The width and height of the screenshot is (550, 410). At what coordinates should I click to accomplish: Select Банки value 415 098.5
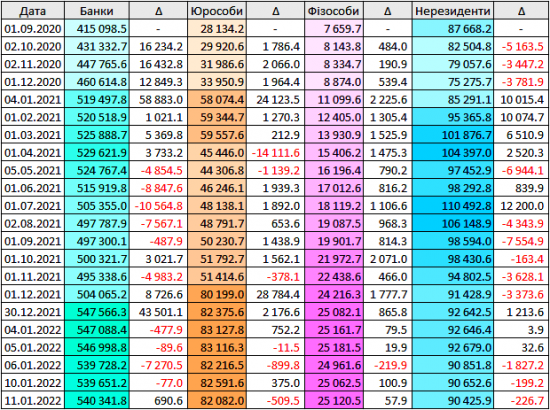[96, 29]
